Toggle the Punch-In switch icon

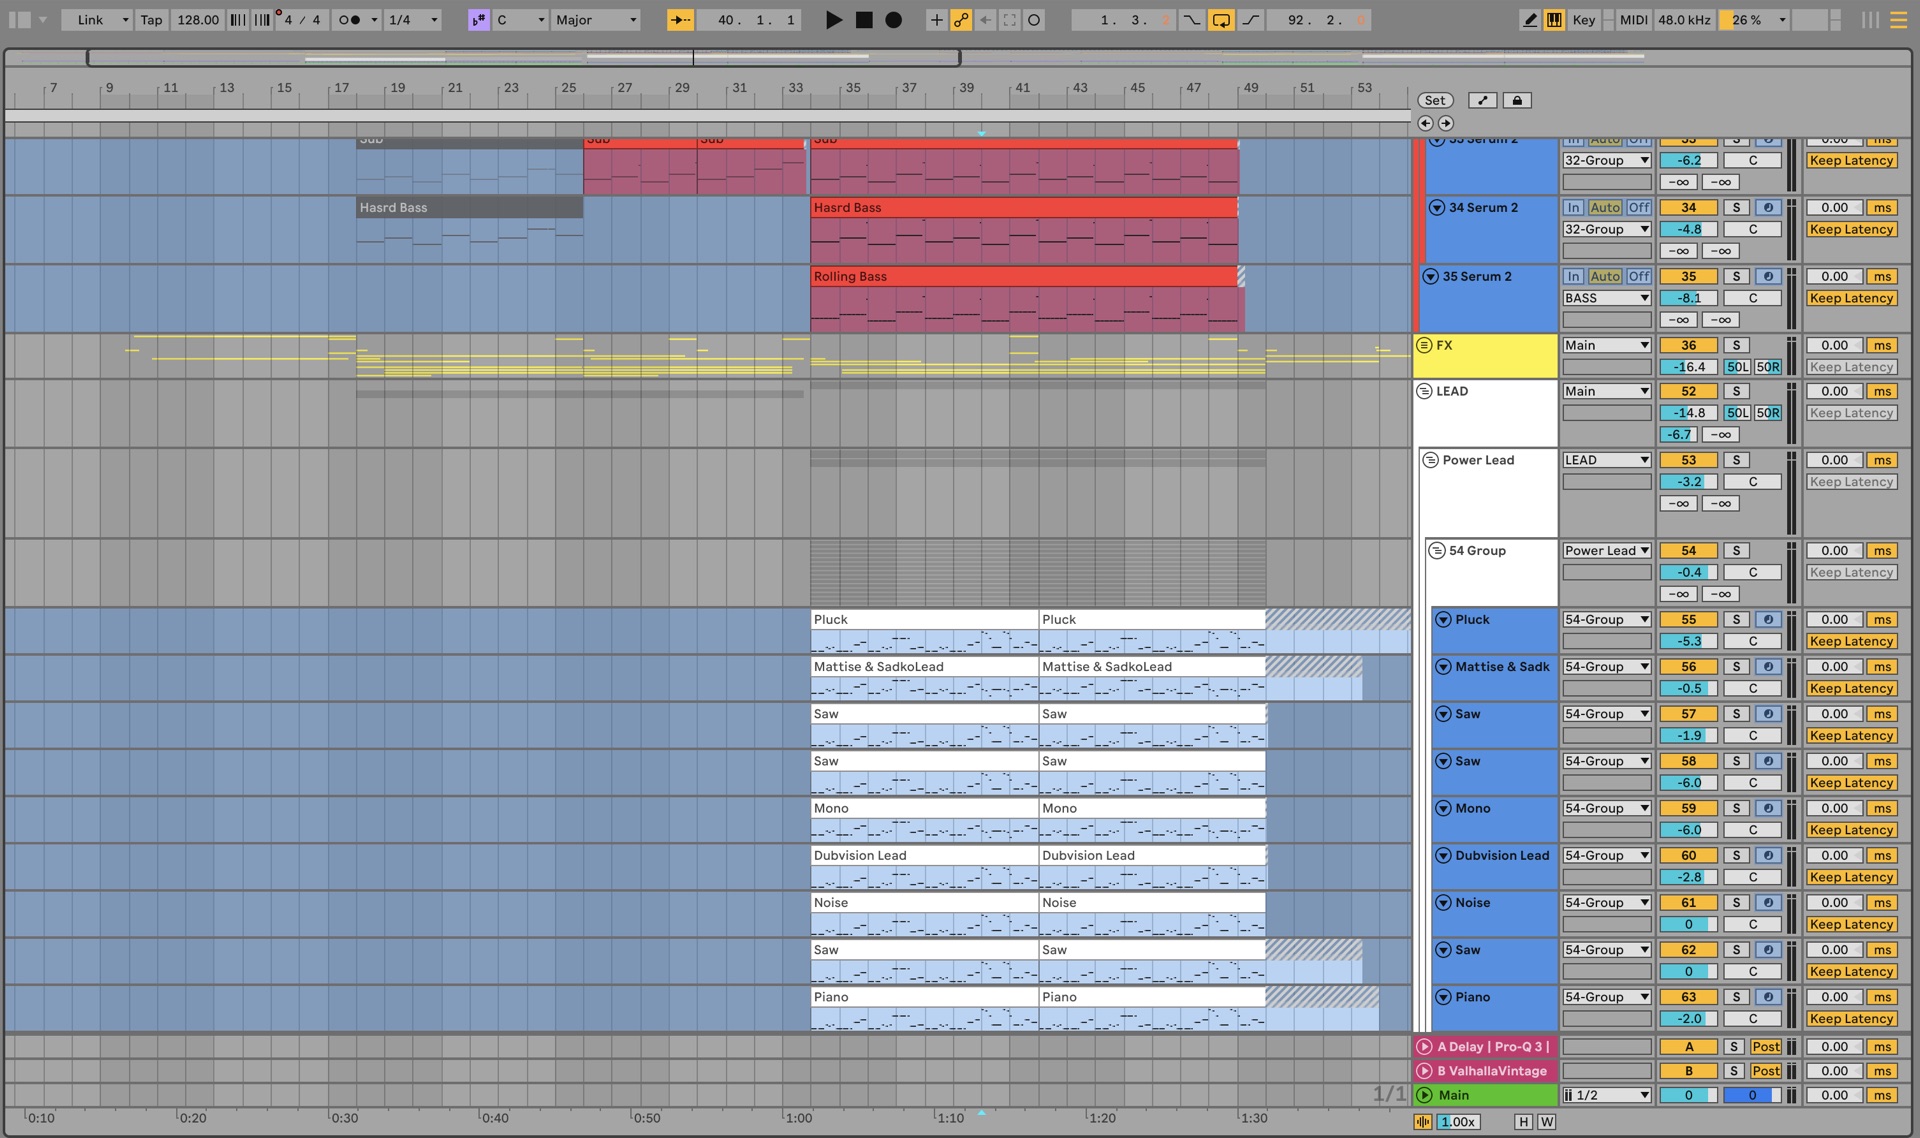pos(1191,20)
